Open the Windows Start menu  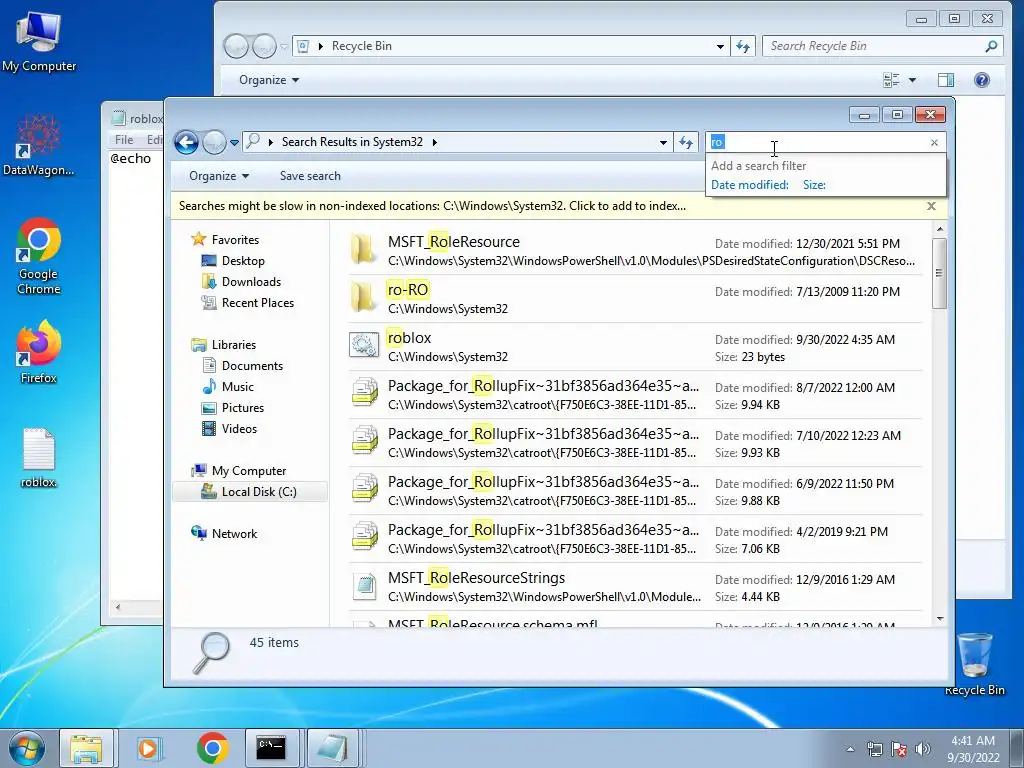27,748
